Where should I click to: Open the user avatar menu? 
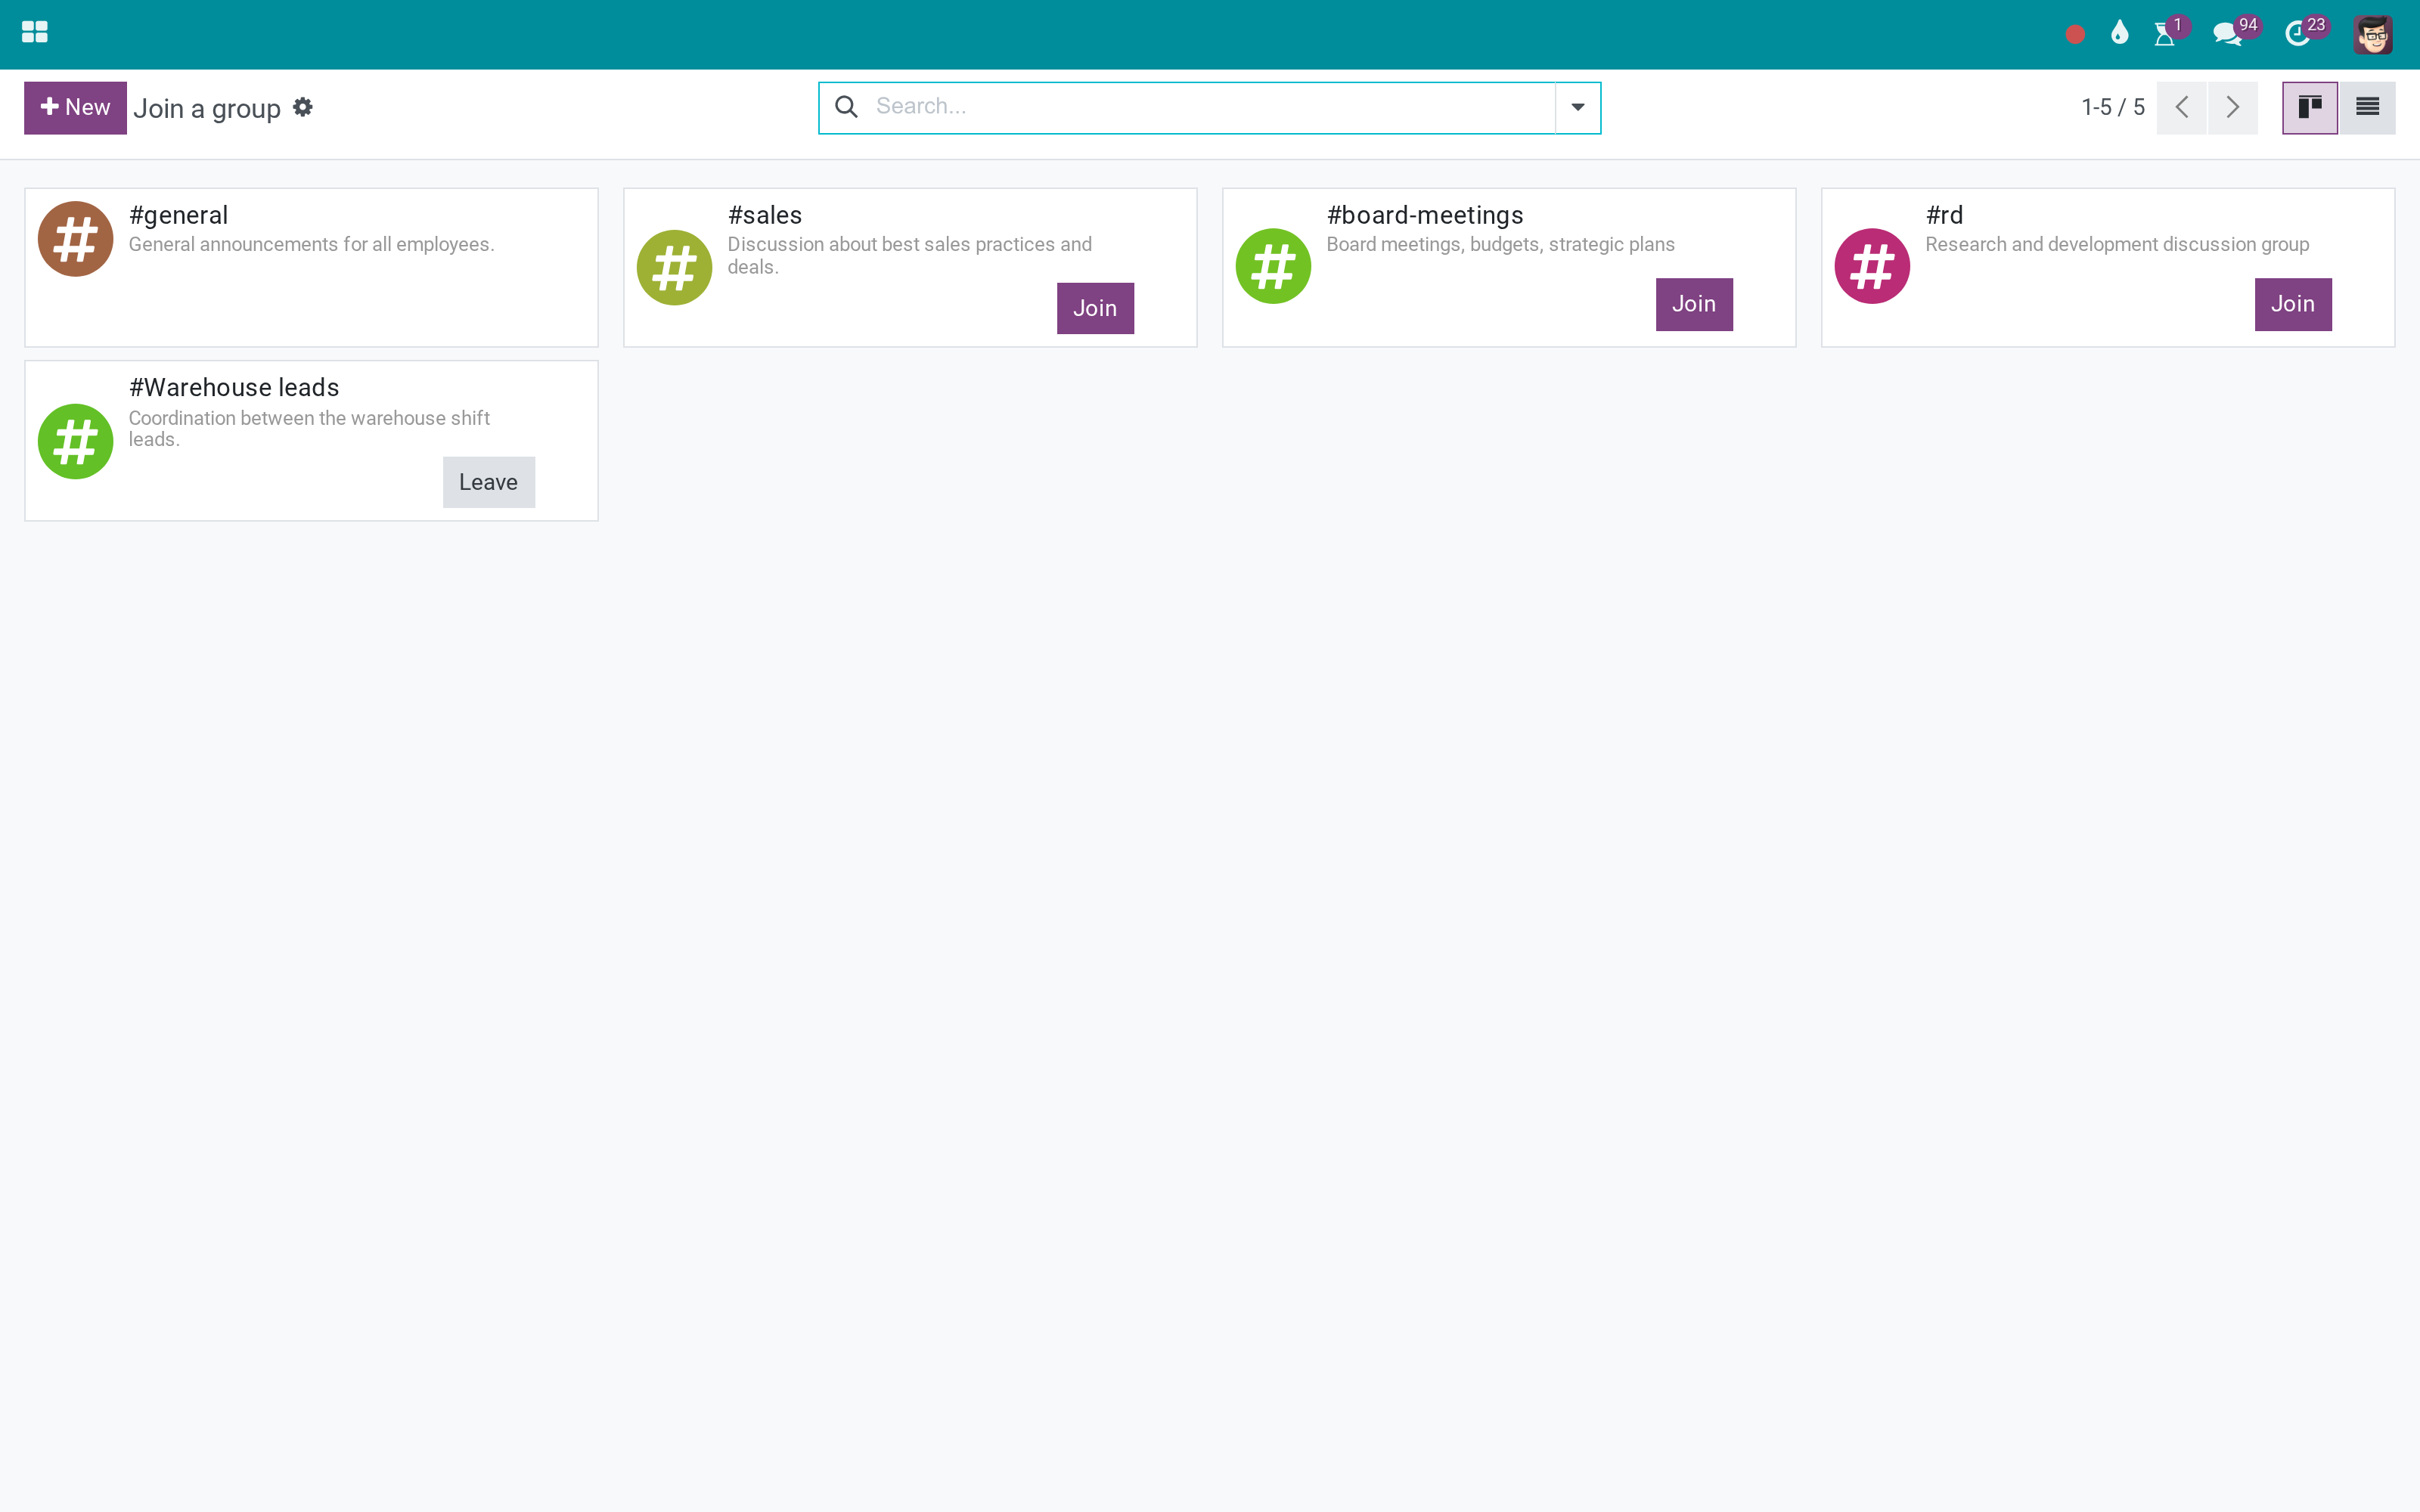tap(2372, 34)
